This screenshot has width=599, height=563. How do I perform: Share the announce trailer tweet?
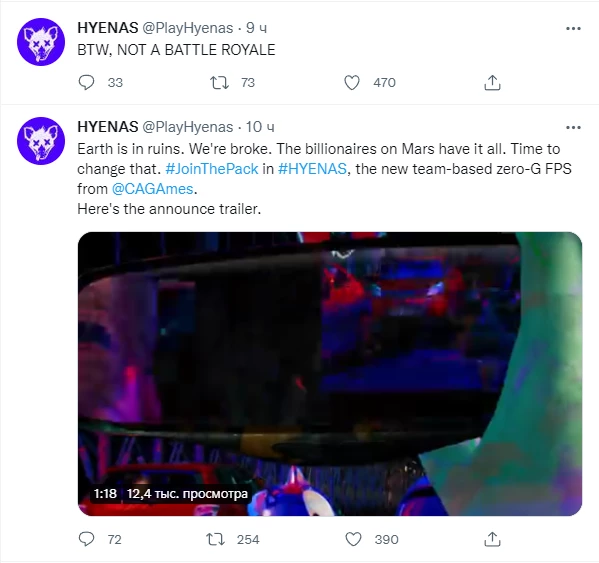(x=492, y=539)
